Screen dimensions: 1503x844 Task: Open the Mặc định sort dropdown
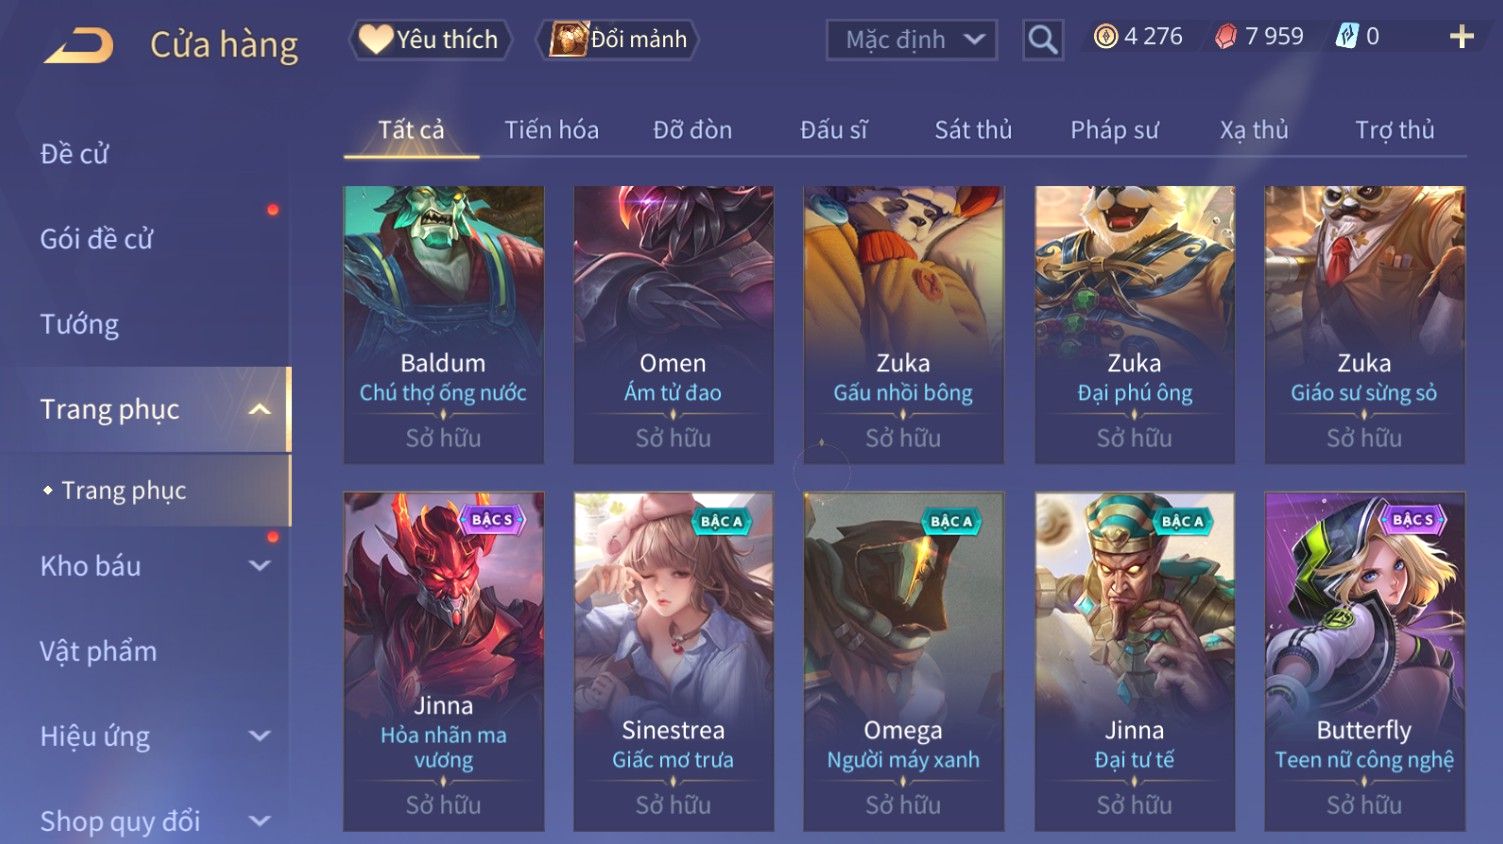(x=912, y=40)
